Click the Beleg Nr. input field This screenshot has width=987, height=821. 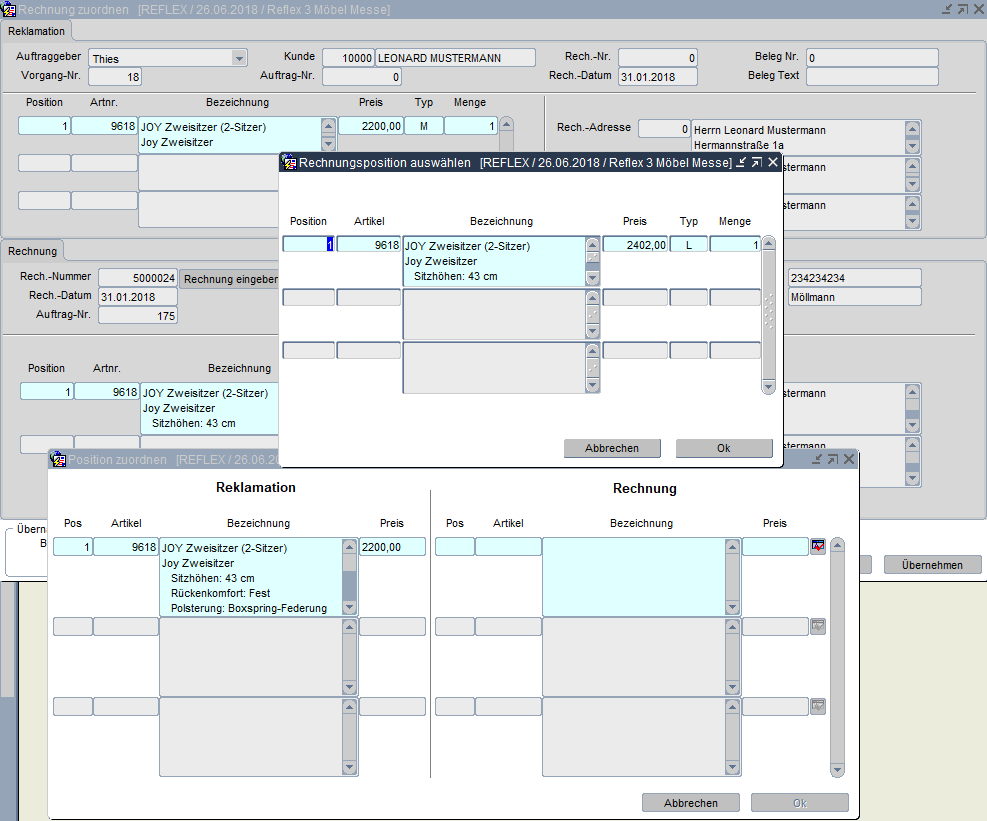pyautogui.click(x=871, y=58)
